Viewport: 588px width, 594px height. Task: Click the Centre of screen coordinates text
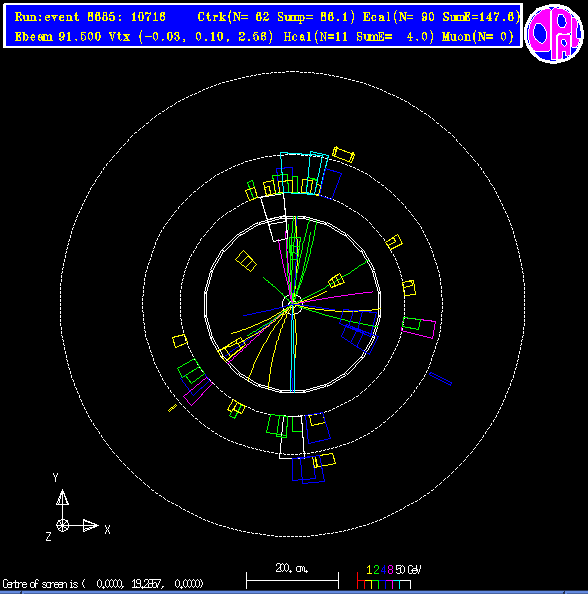coord(103,584)
